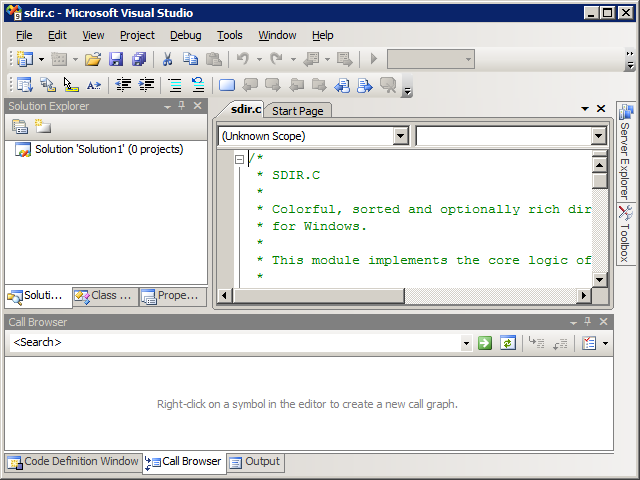Go to previous bookmark in document
This screenshot has height=480, width=640.
tap(342, 85)
